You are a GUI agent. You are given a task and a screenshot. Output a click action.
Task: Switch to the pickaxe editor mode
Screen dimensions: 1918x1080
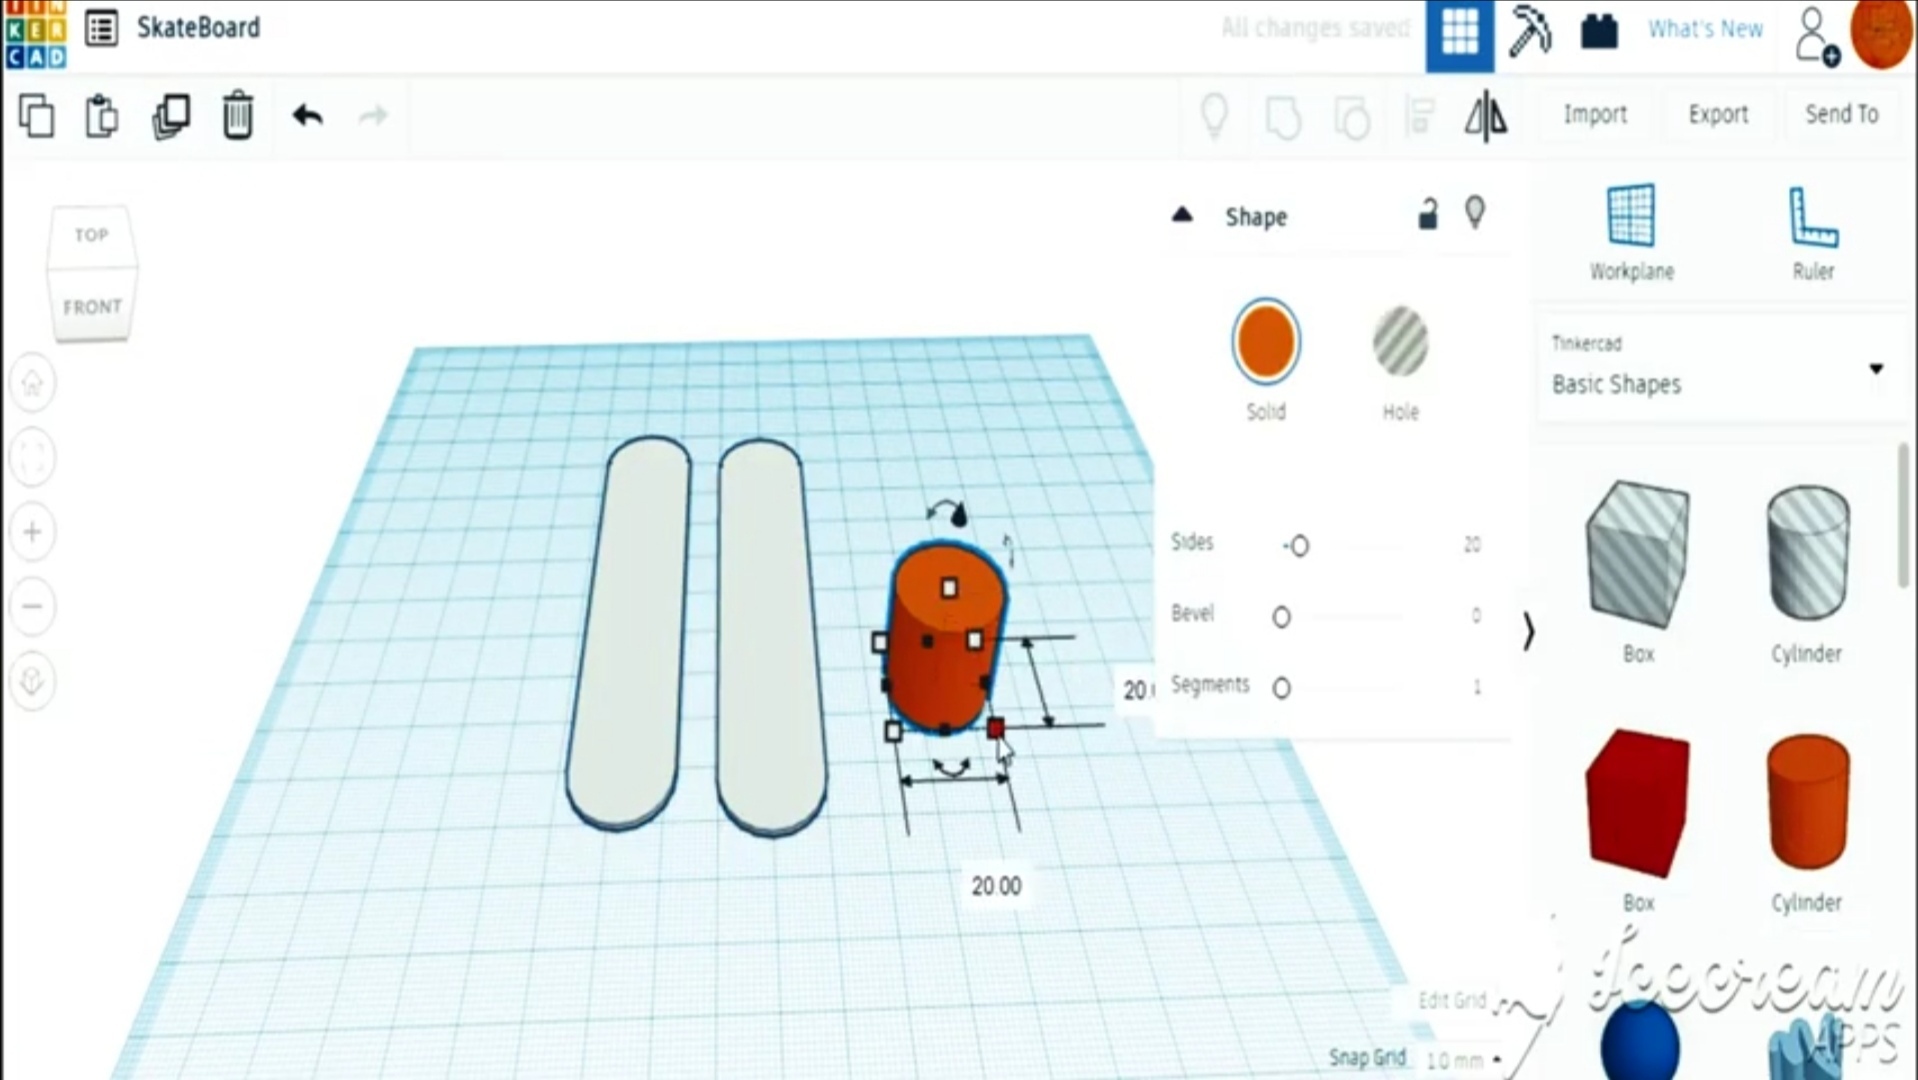tap(1529, 30)
